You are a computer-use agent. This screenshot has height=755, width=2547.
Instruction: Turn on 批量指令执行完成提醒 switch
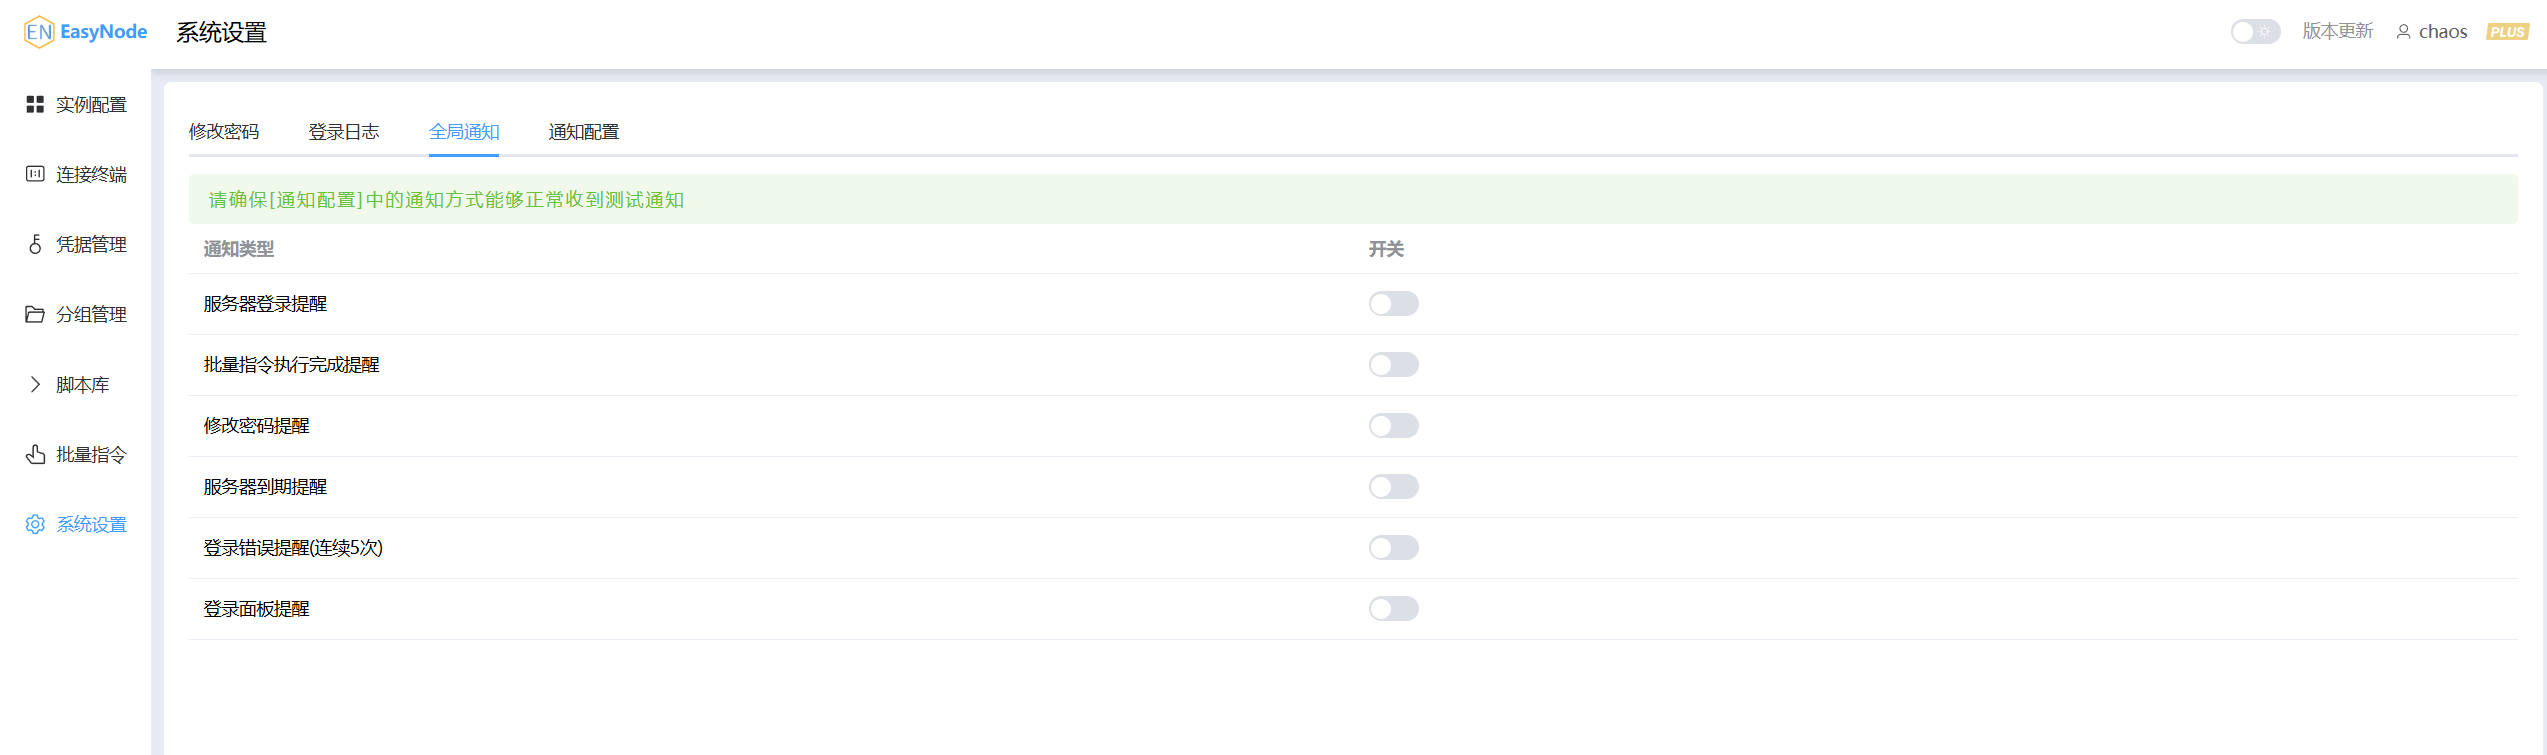1393,365
